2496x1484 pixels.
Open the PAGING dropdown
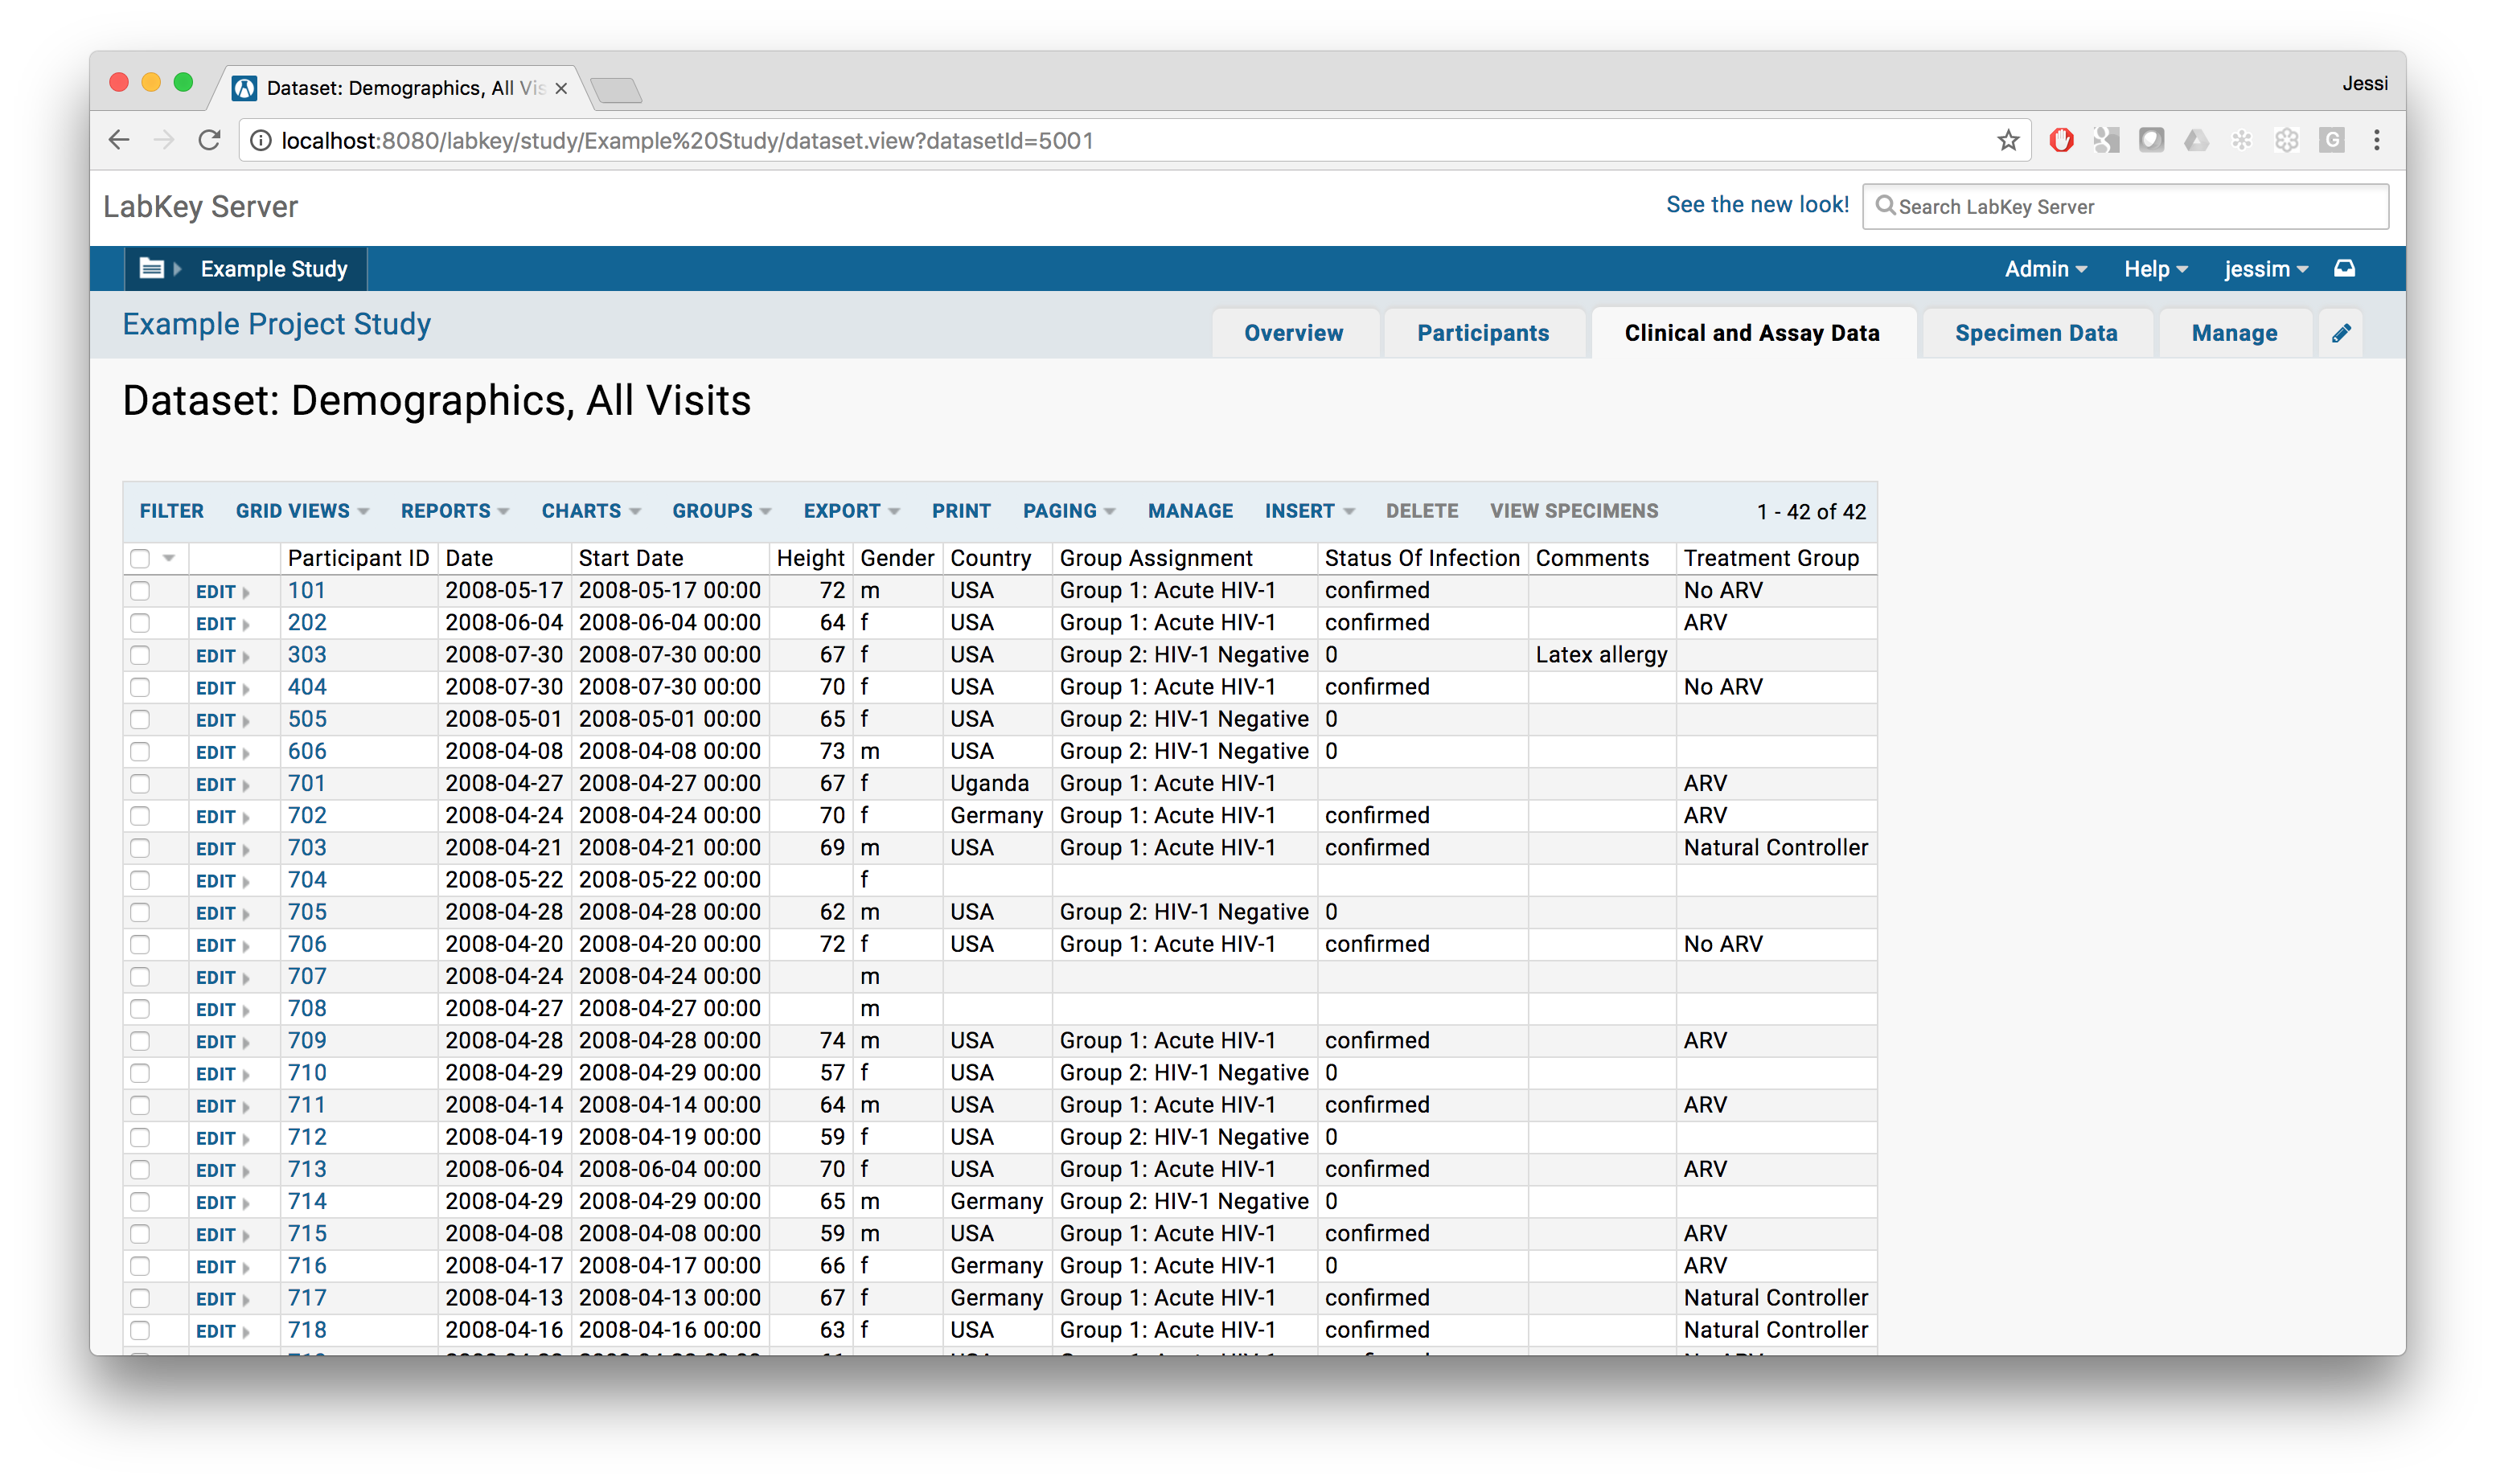[x=1069, y=511]
